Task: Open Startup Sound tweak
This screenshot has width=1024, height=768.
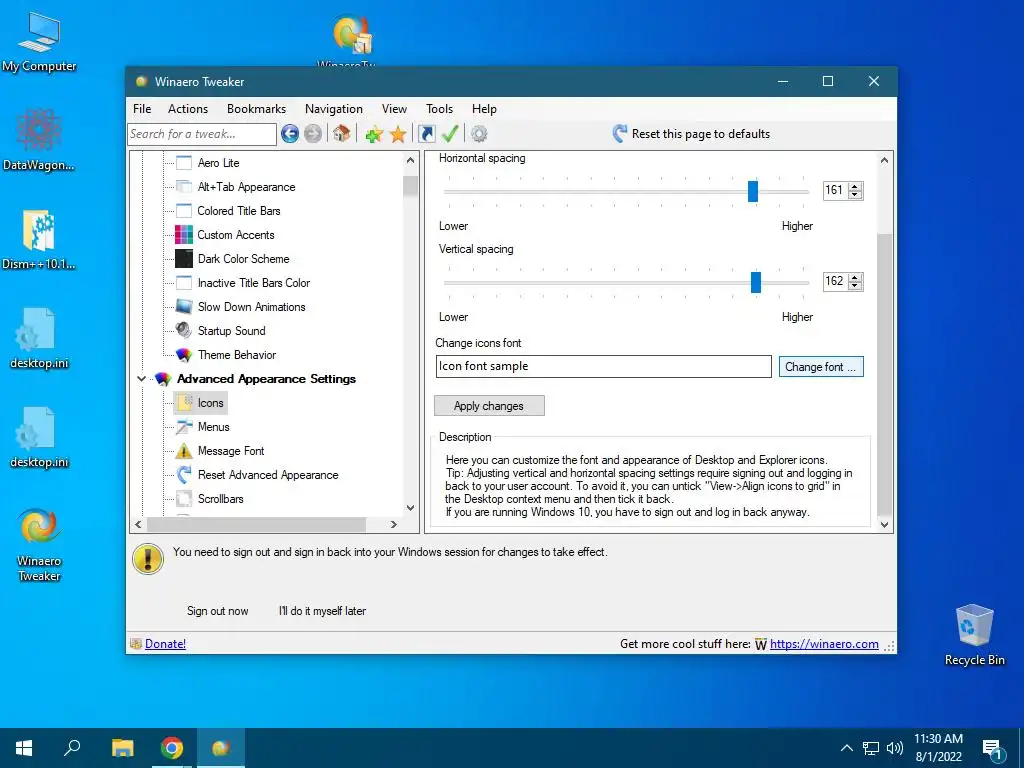Action: coord(231,330)
